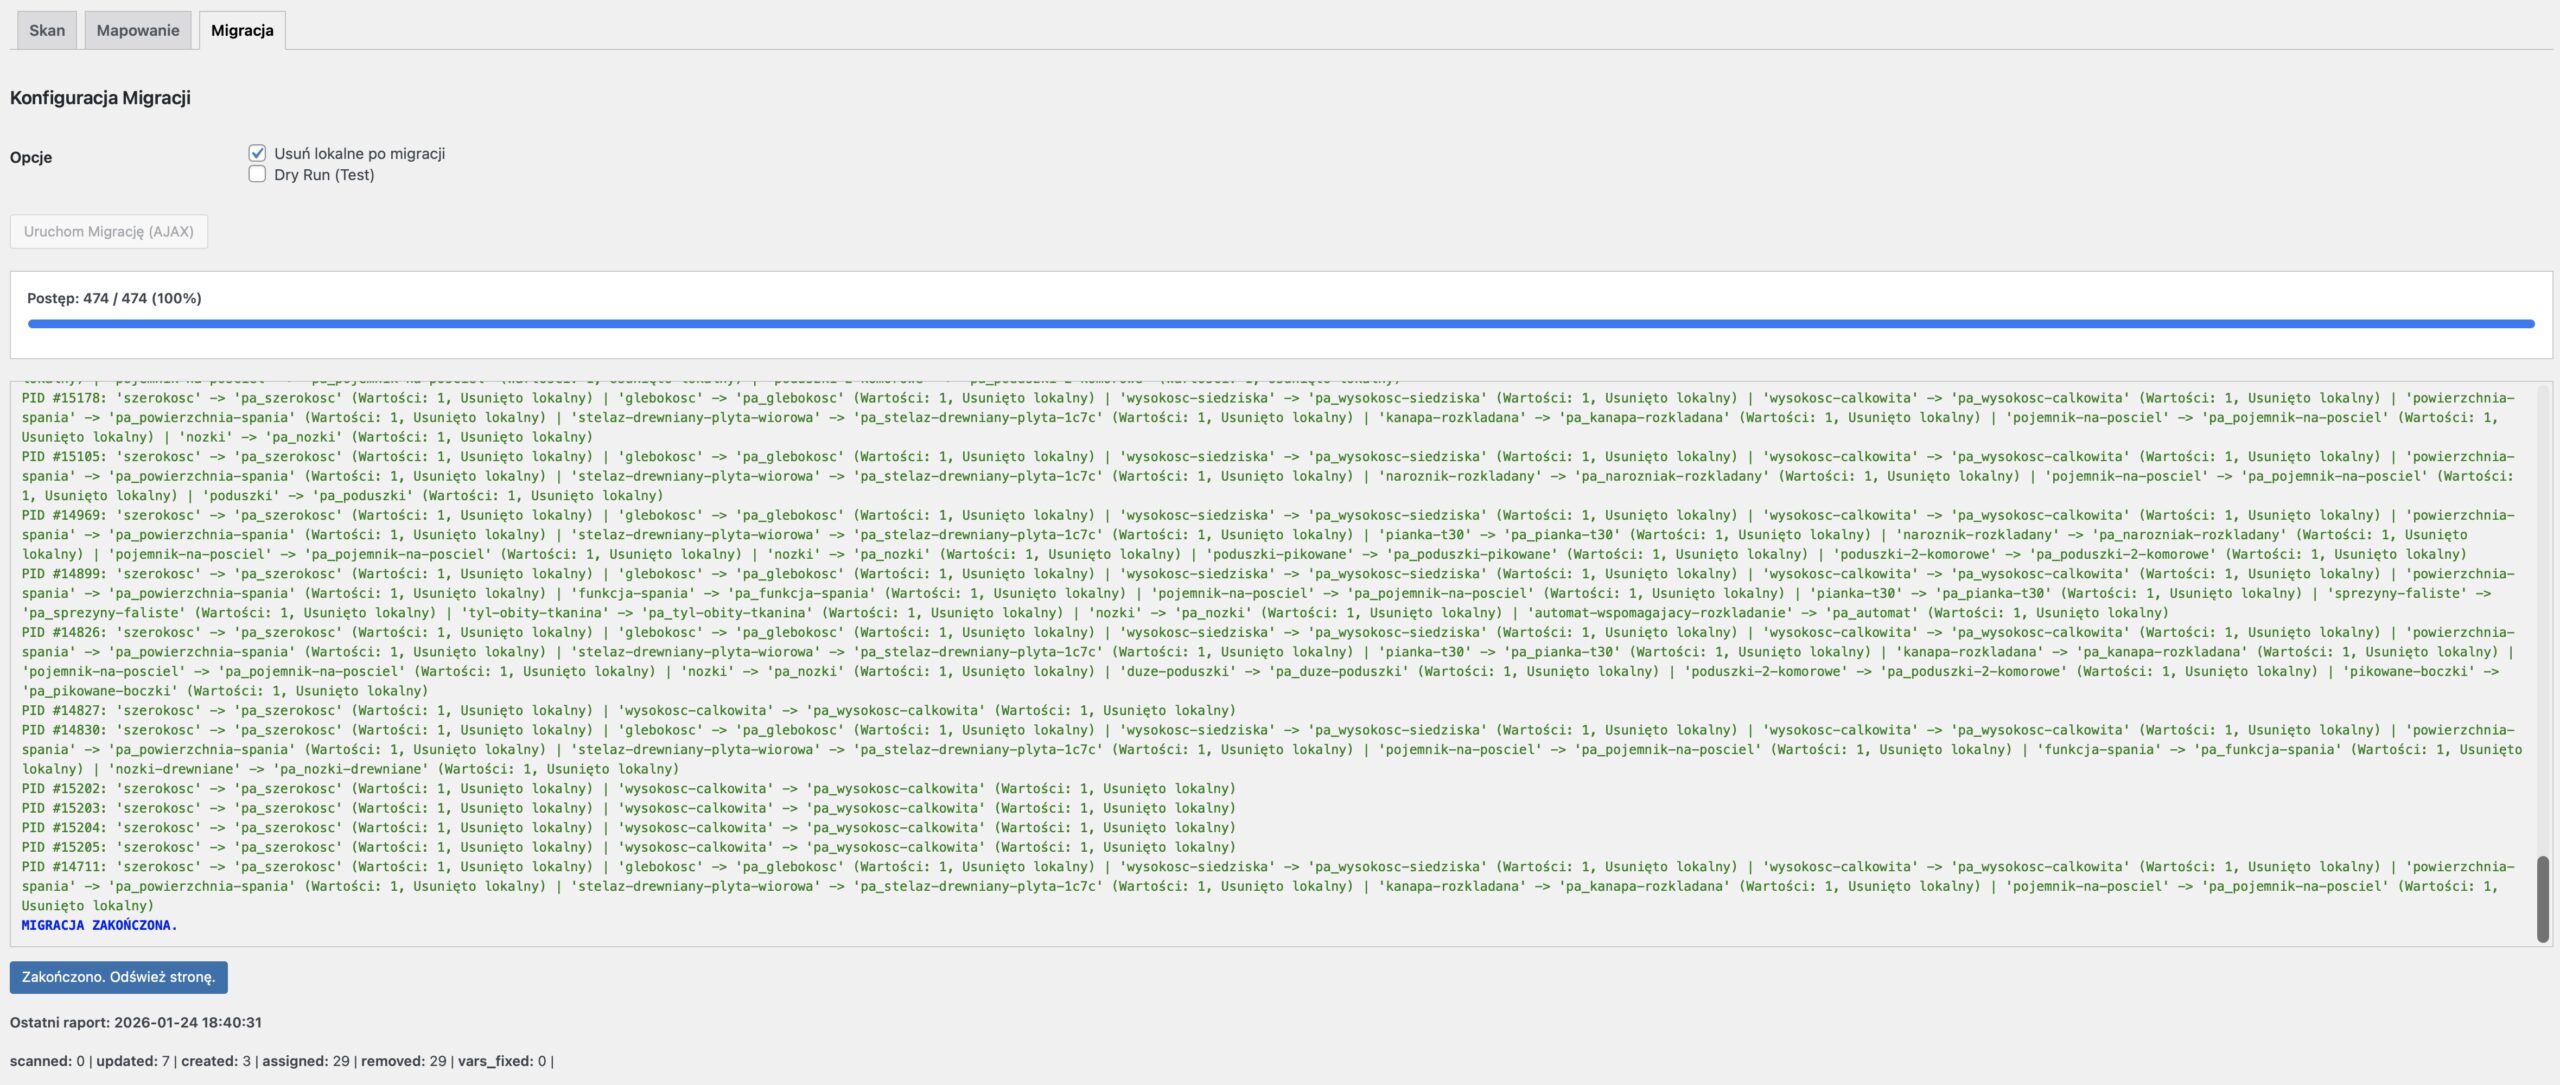
Task: Select log entry PID #15202
Action: click(x=64, y=789)
